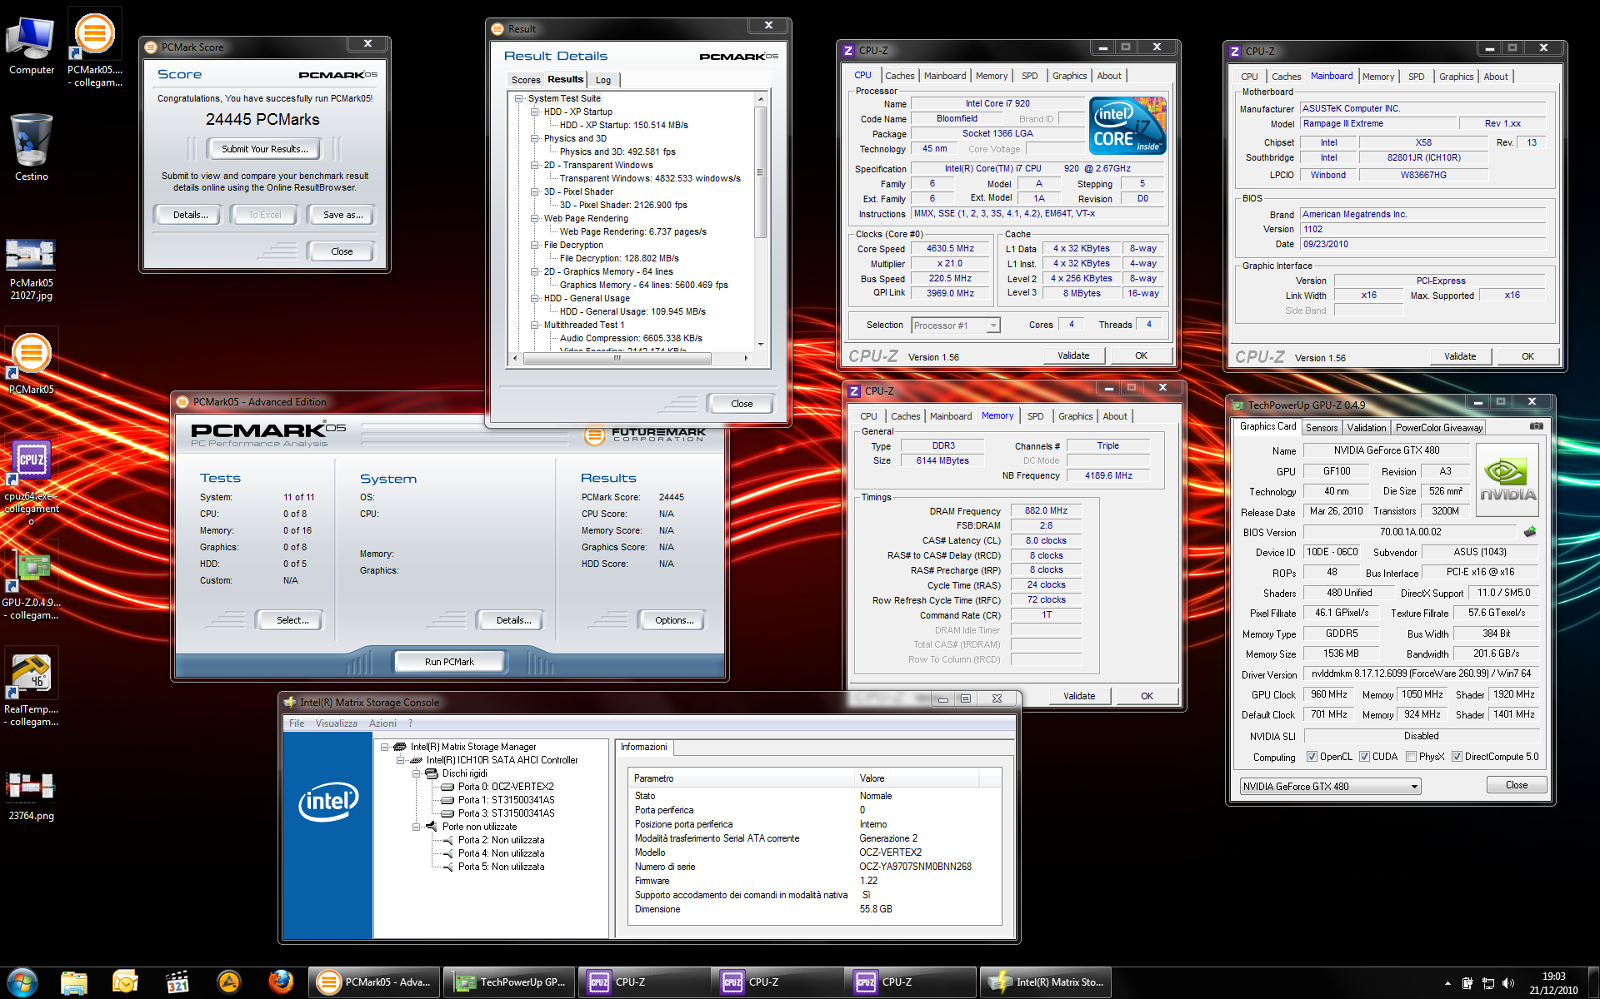Click scroll-down arrow in Result Details tree

[x=760, y=345]
